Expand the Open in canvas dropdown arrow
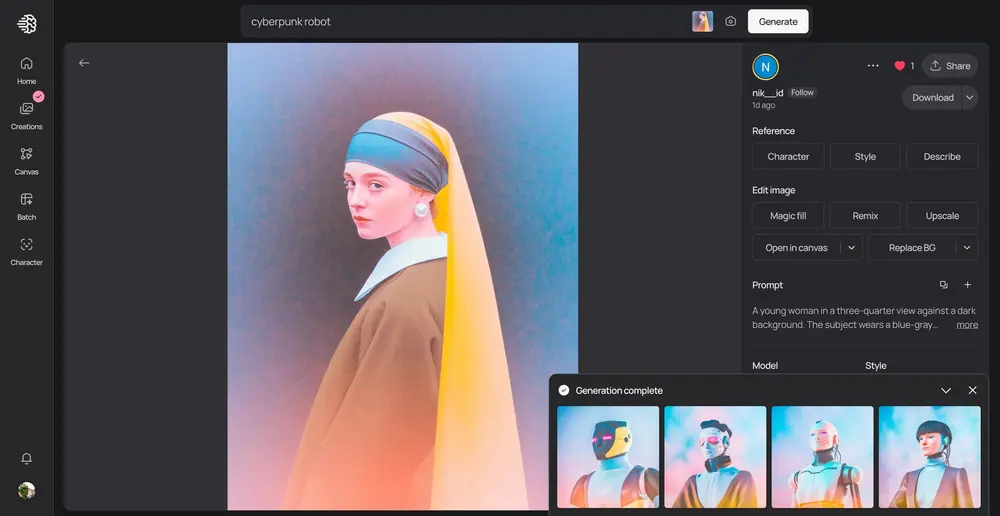Image resolution: width=1000 pixels, height=516 pixels. point(851,248)
